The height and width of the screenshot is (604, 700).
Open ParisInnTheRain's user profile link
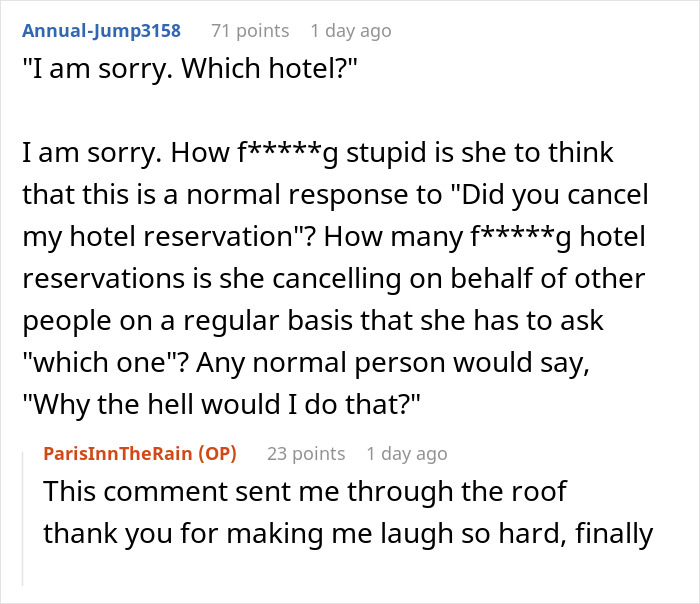tap(122, 453)
